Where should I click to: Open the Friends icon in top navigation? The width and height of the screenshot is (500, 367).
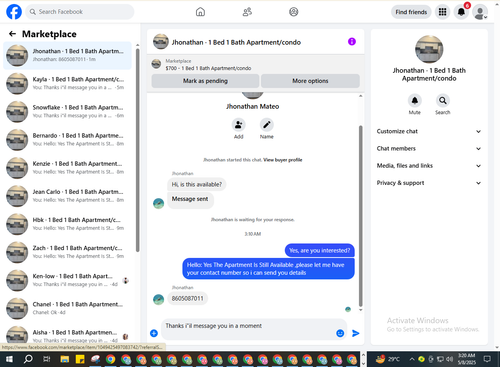(x=247, y=12)
